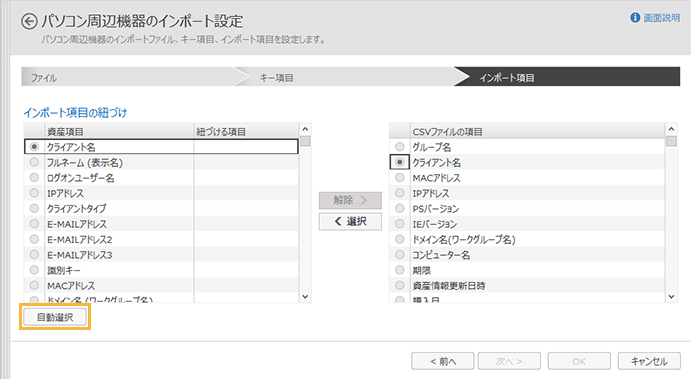This screenshot has height=379, width=691.
Task: Choose 資産情報更新日時 radio in CSV list
Action: click(400, 286)
